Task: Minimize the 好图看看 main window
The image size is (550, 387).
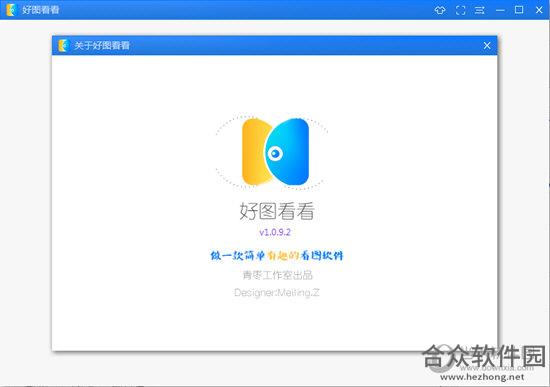Action: [500, 10]
